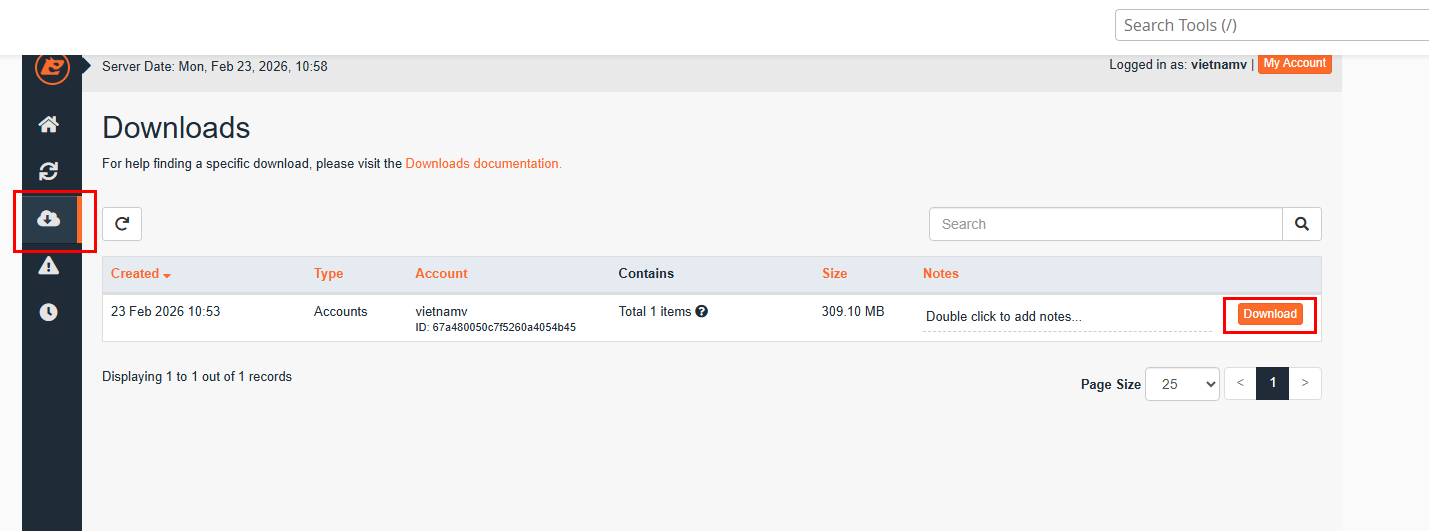Select page 1 in pagination
This screenshot has height=531, width=1429.
pyautogui.click(x=1272, y=384)
